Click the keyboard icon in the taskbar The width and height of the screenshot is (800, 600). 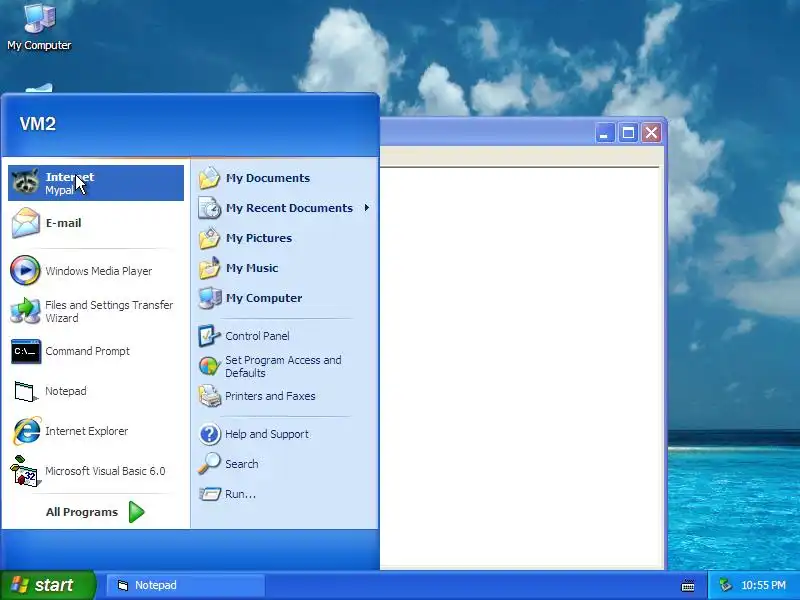[x=688, y=586]
